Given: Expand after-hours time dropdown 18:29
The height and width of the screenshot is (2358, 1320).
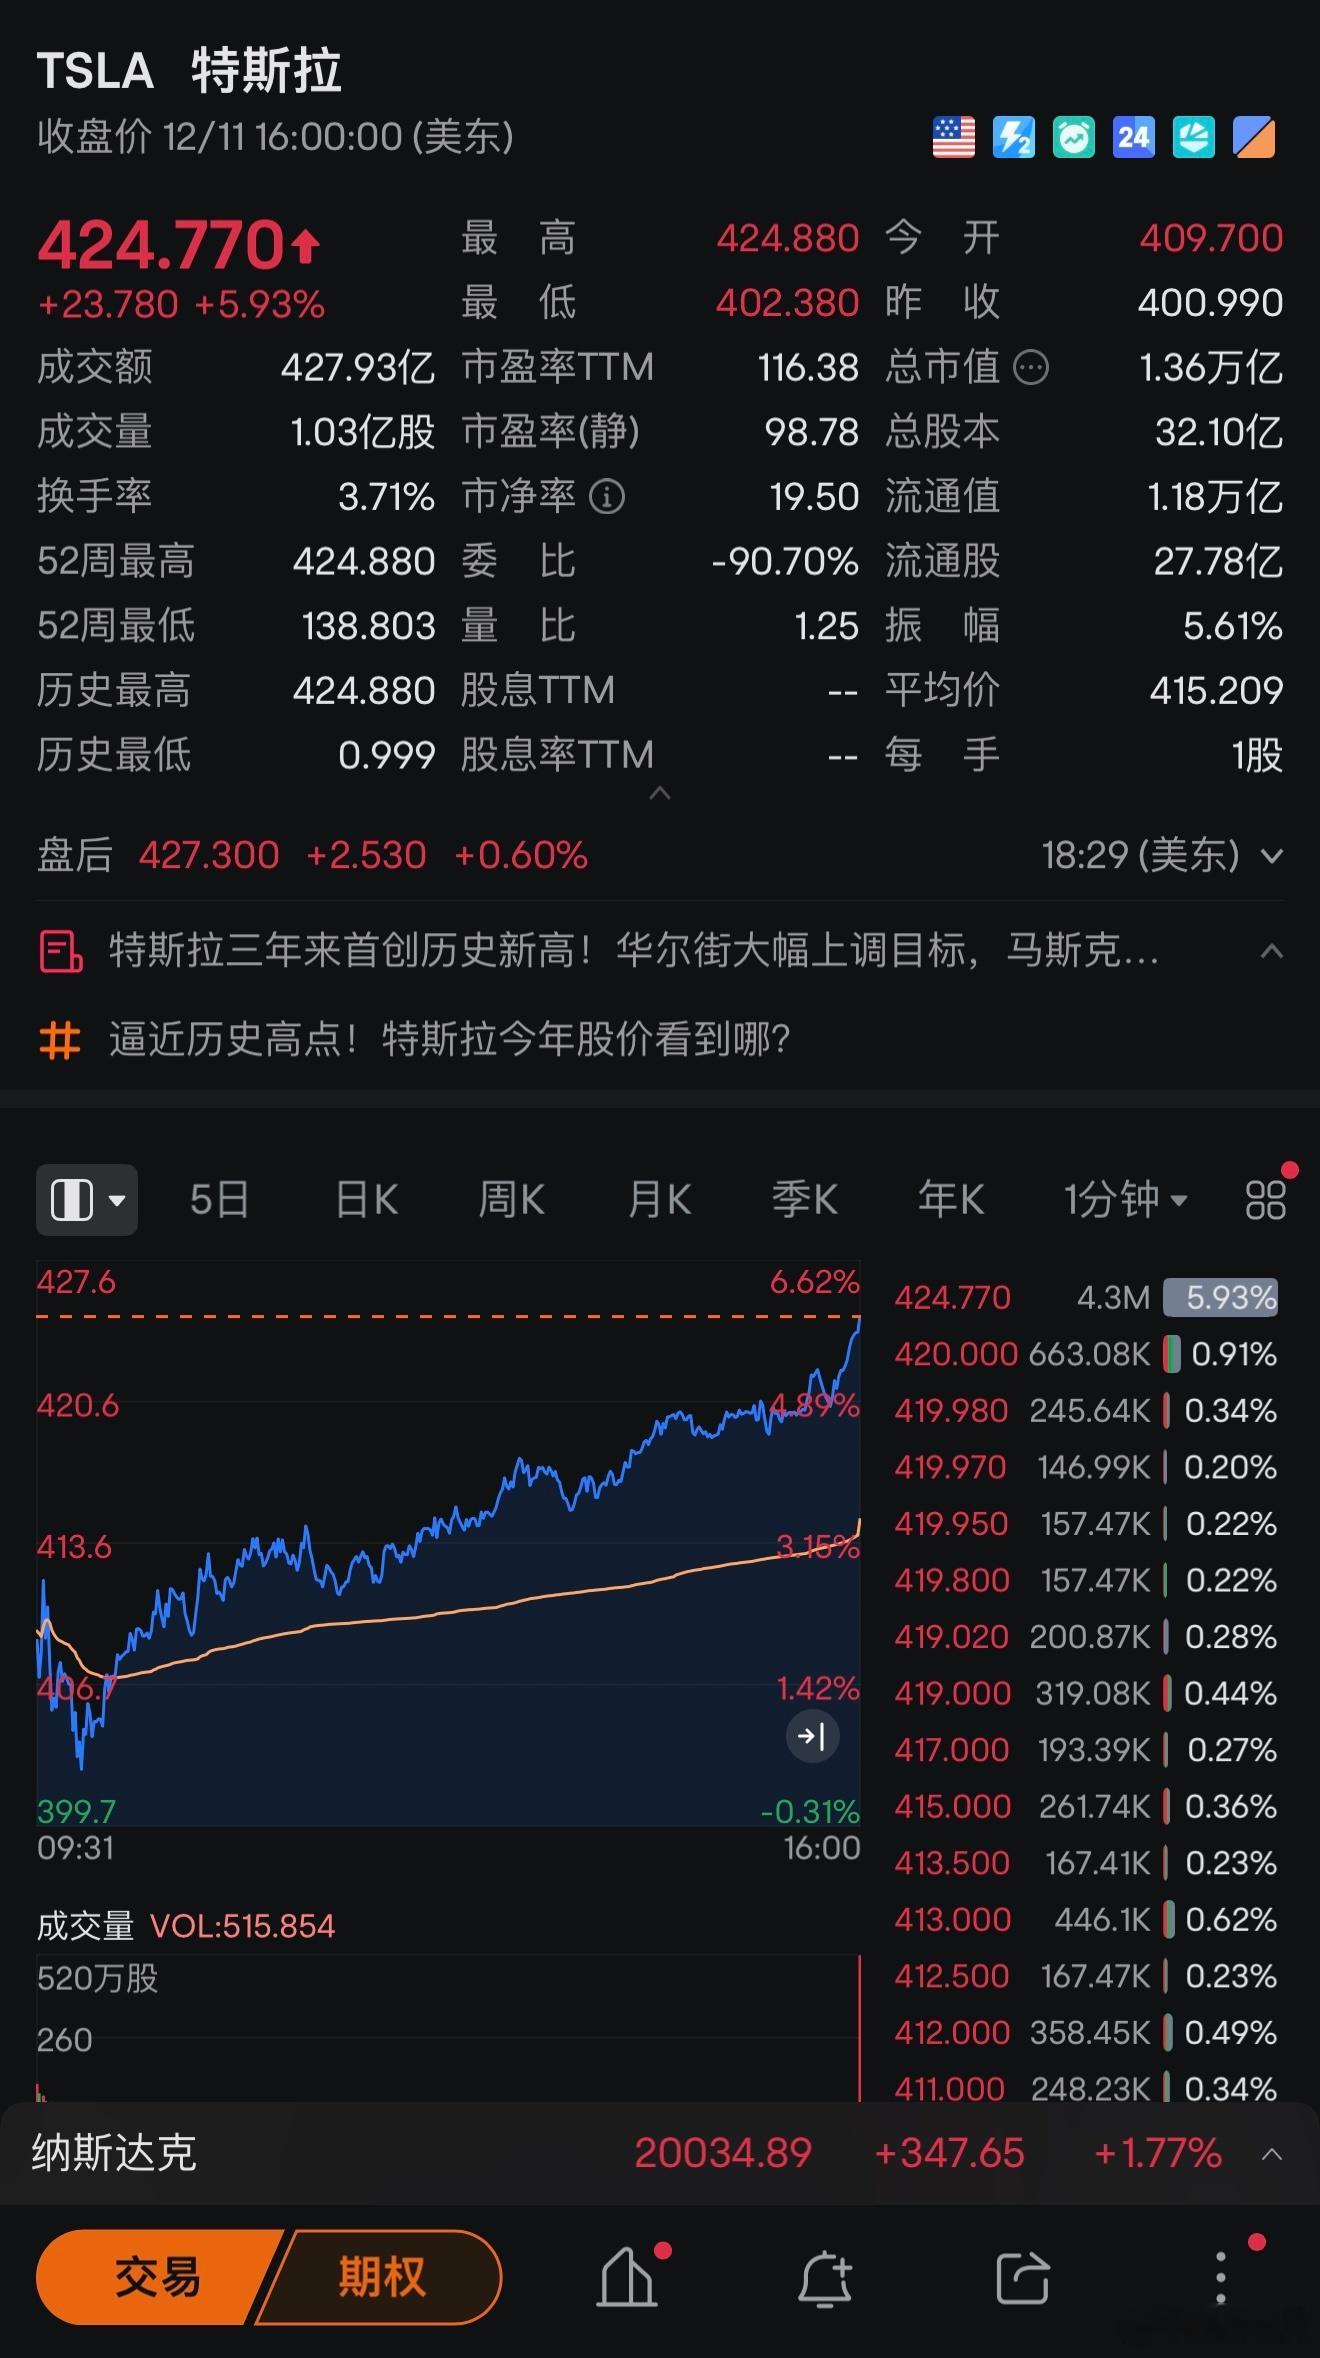Looking at the screenshot, I should point(1272,856).
